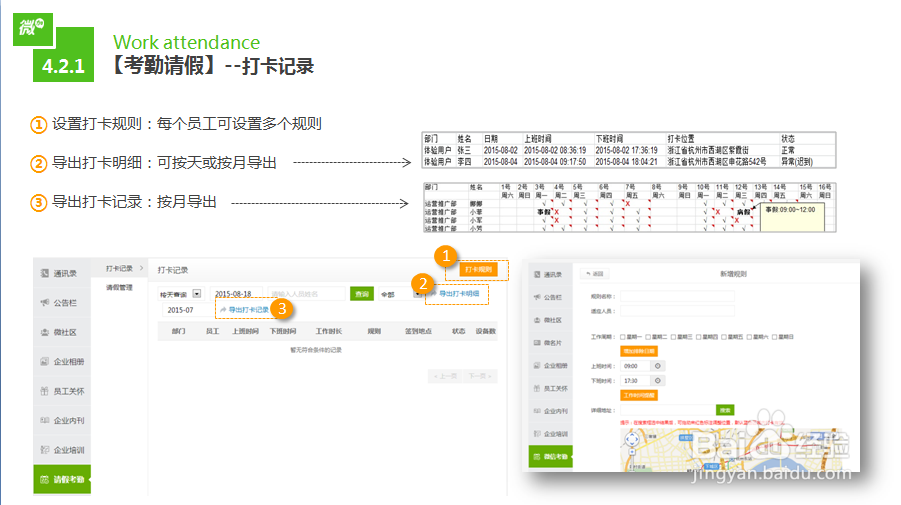Click the orange 打卡规则 button
Screen dimensions: 901x505
(478, 269)
